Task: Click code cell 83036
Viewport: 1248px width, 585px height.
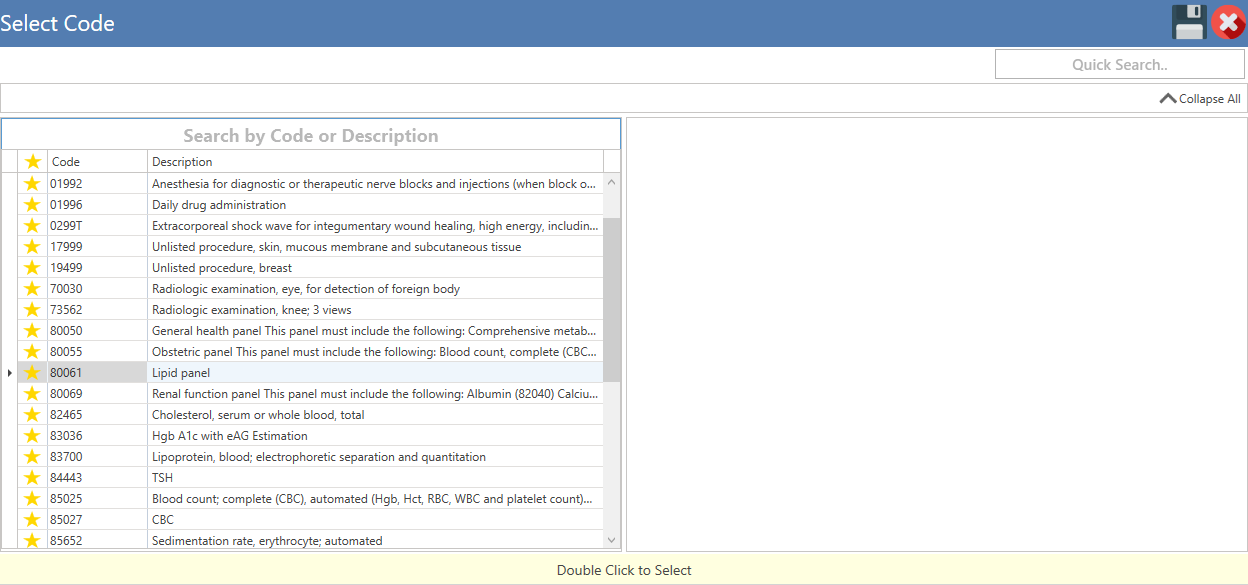Action: click(97, 436)
